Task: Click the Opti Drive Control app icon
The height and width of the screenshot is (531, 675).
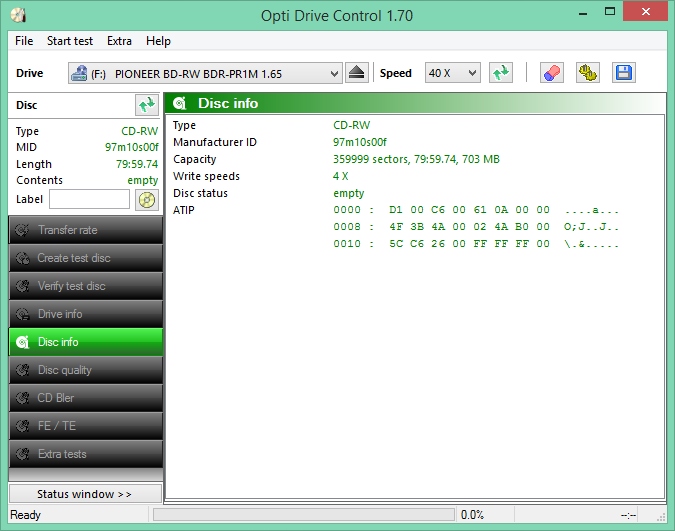Action: (19, 15)
